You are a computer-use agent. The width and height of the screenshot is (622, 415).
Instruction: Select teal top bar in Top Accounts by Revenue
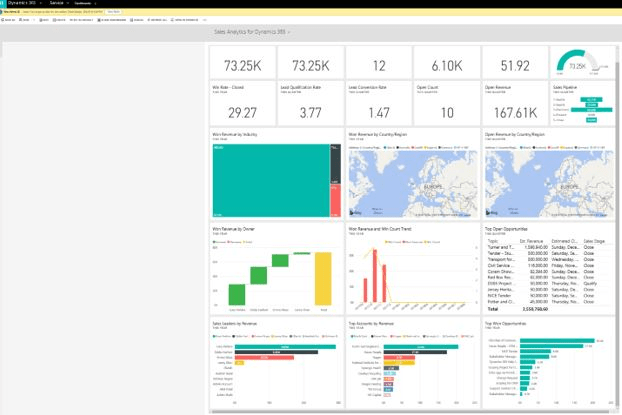tap(421, 347)
